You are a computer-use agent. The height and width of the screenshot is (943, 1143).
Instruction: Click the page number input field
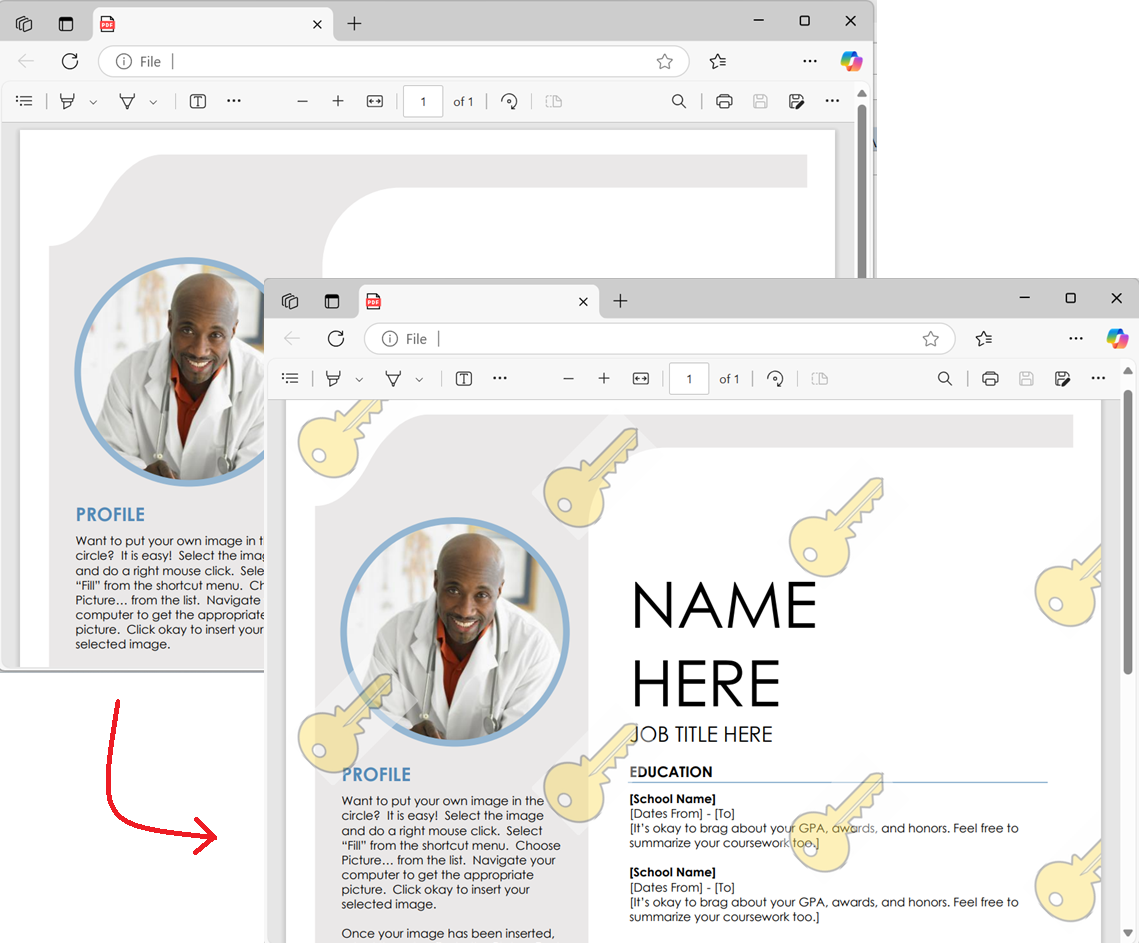click(688, 378)
